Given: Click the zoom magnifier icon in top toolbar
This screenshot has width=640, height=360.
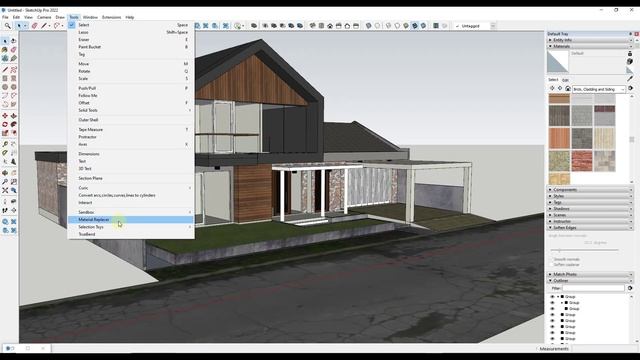Looking at the screenshot, I should pyautogui.click(x=7, y=26).
